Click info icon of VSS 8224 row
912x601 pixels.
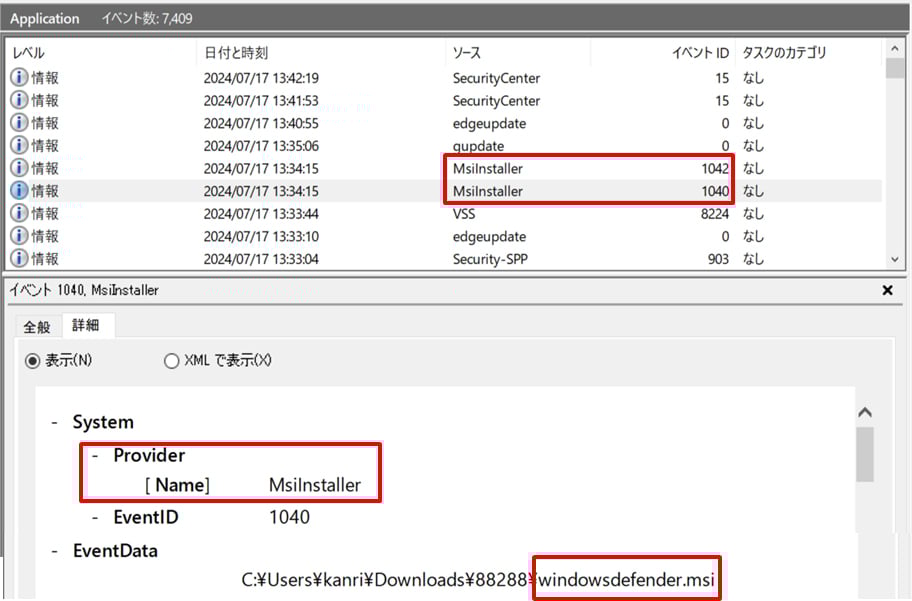click(x=19, y=213)
